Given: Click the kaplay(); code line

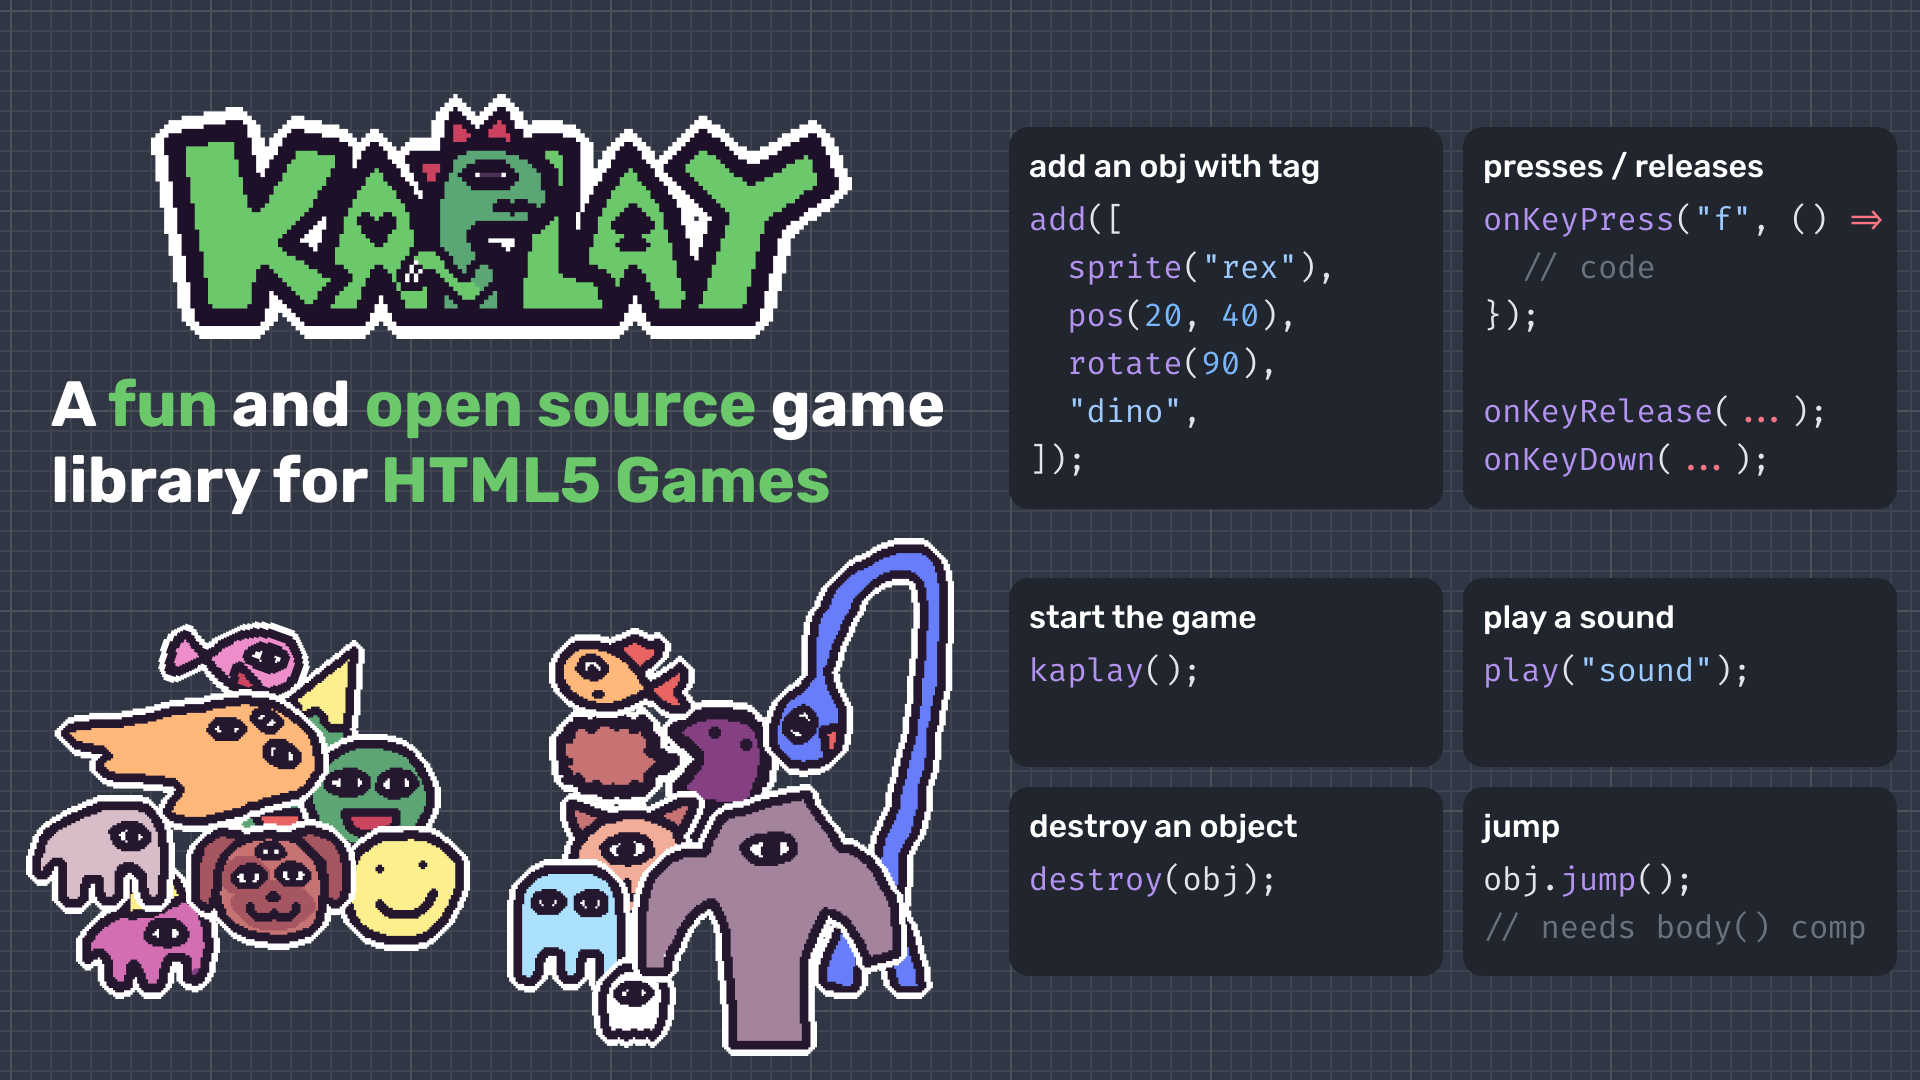Looking at the screenshot, I should 1114,671.
